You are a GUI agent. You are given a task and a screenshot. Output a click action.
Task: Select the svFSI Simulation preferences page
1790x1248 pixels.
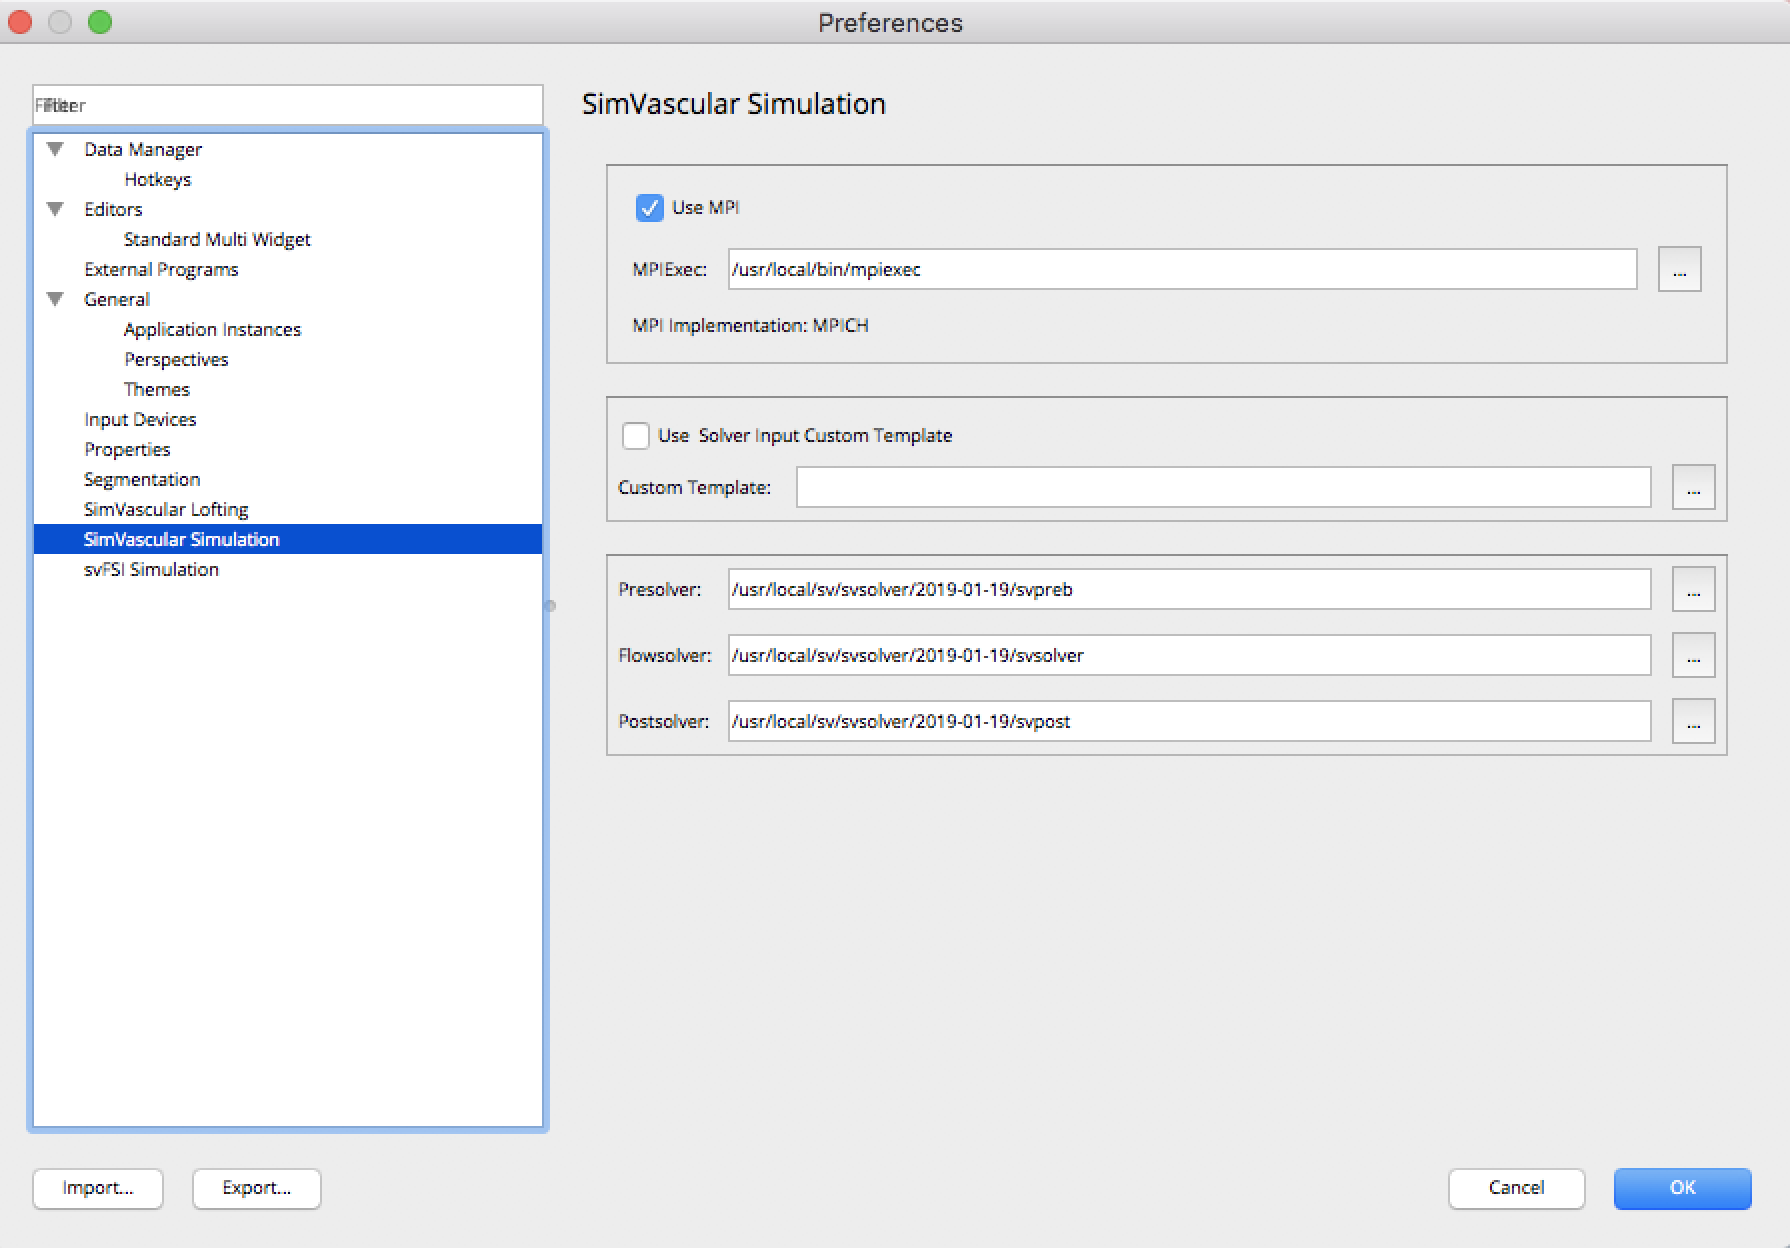(150, 569)
